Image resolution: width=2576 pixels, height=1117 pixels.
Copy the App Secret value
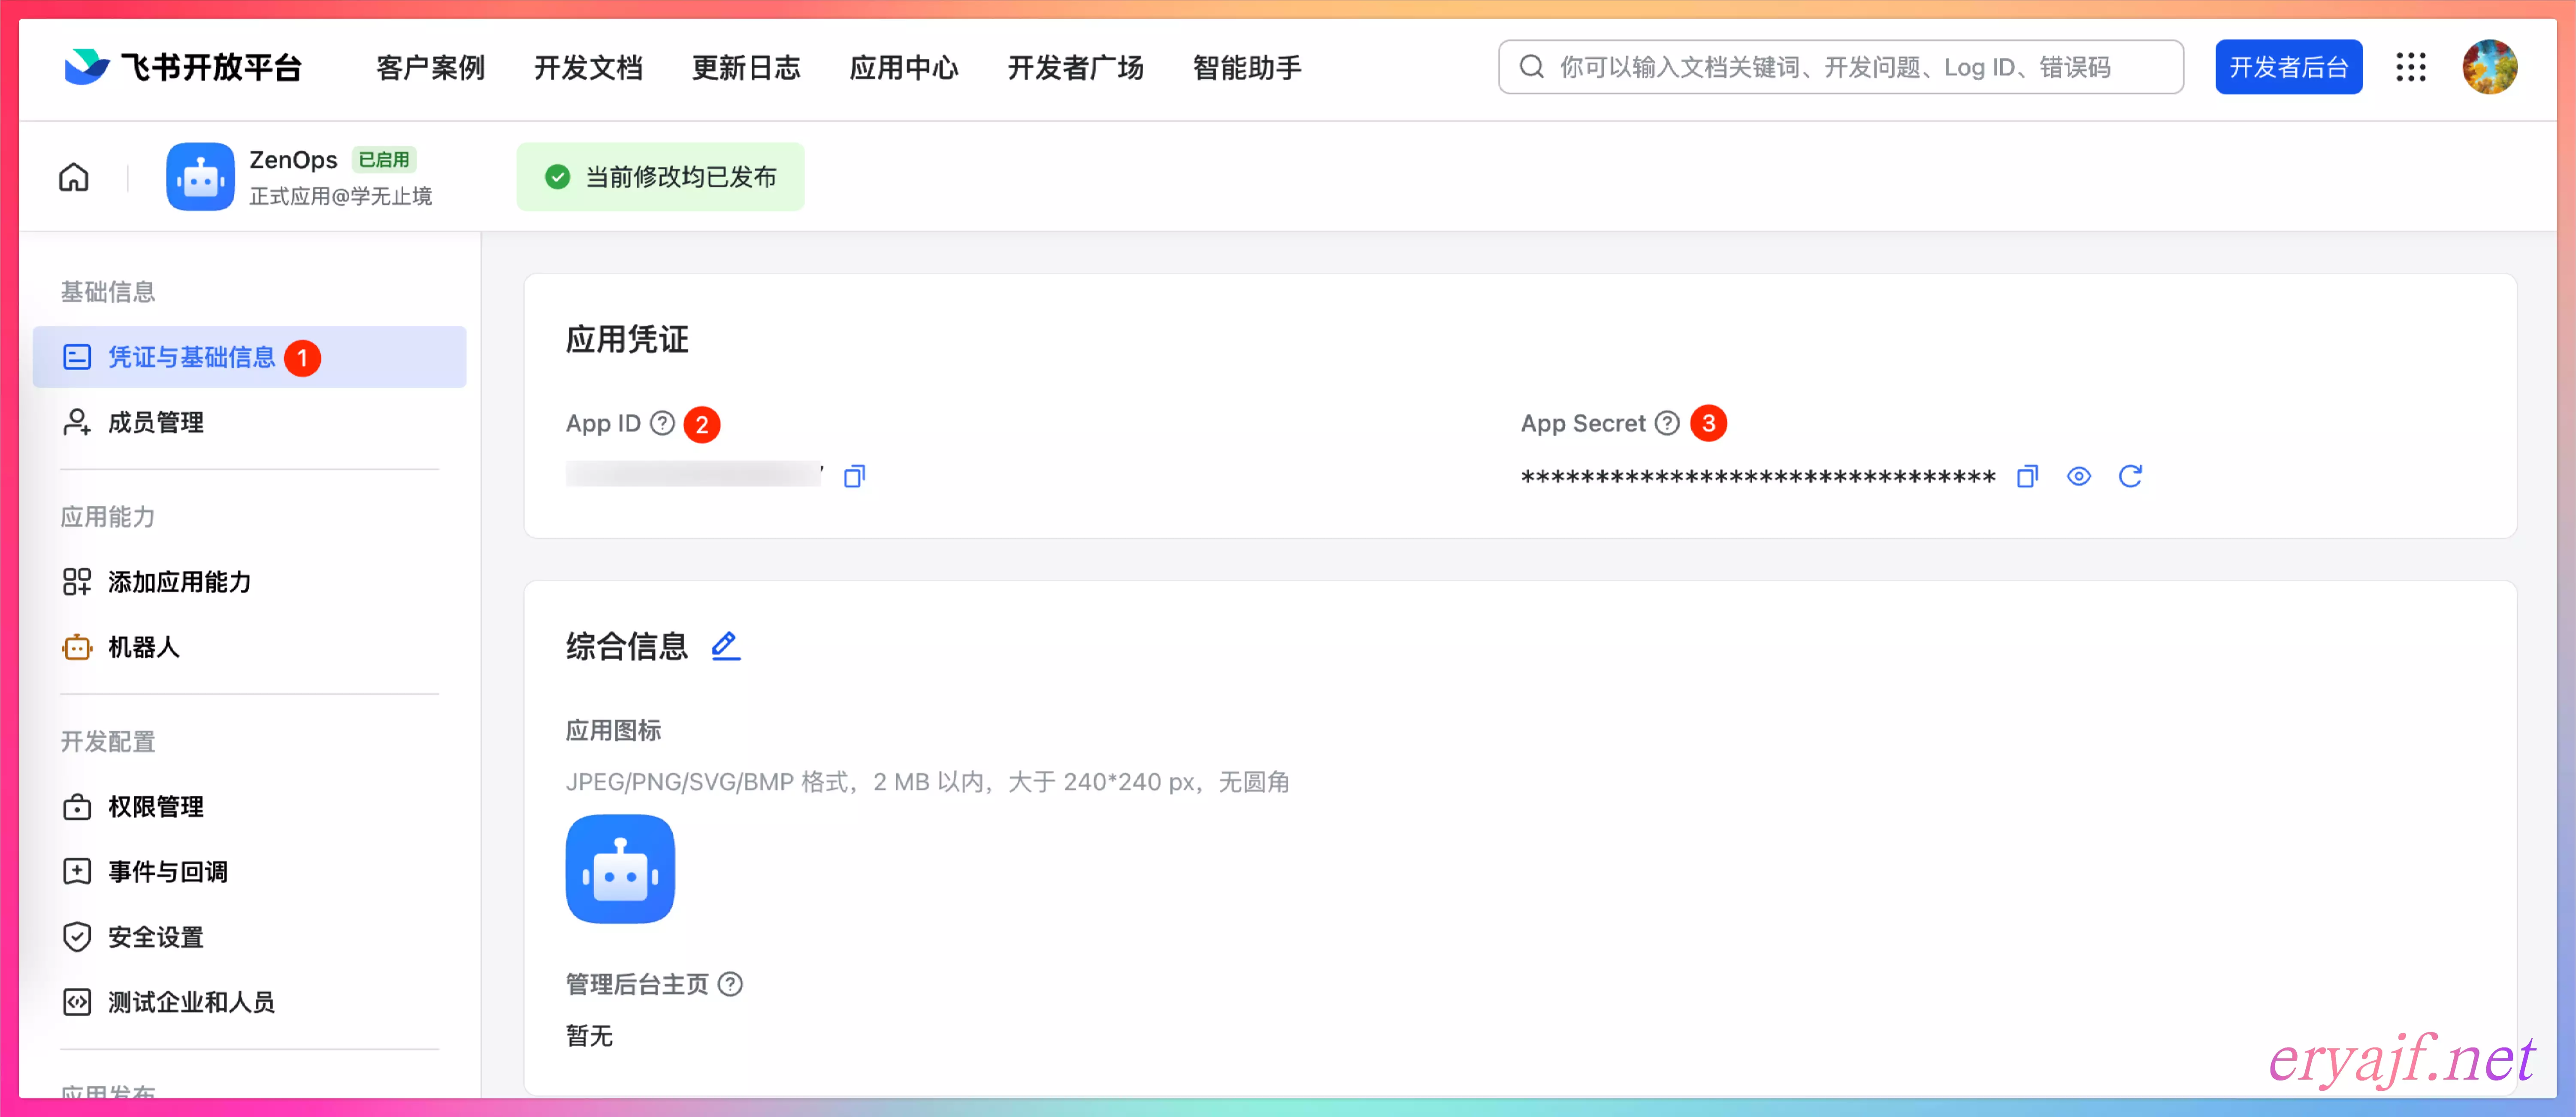[x=2027, y=476]
